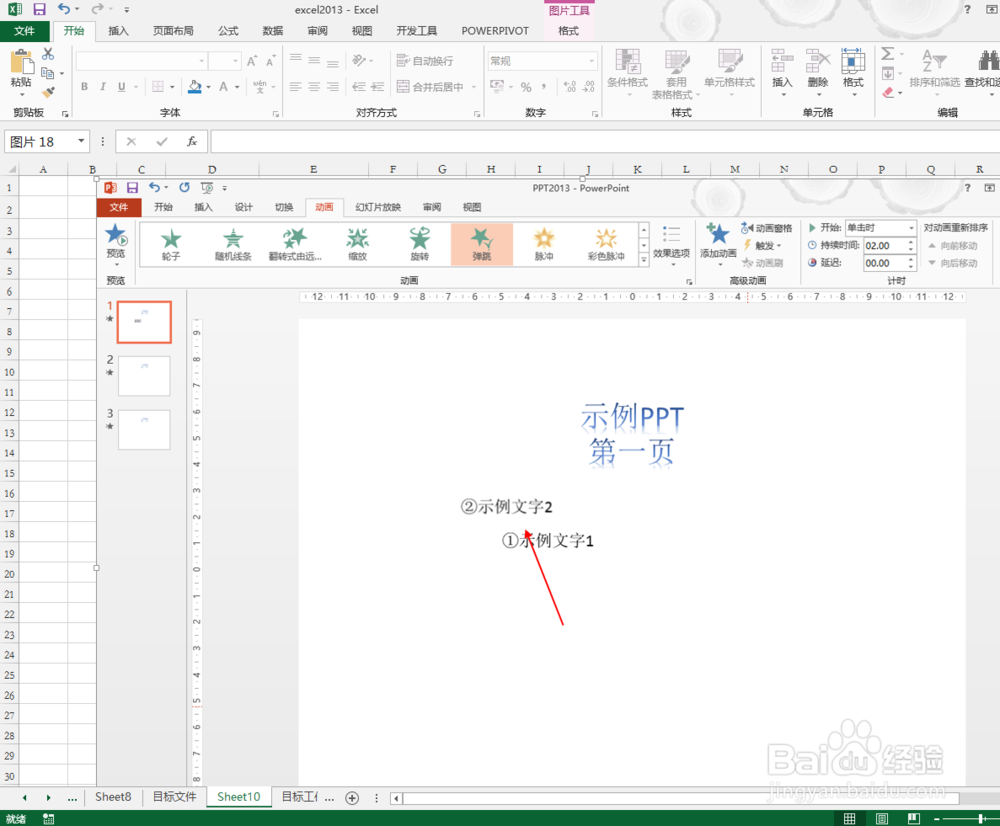Toggle 自动换行 wrap text
Screen dimensions: 1000x826
tap(425, 61)
